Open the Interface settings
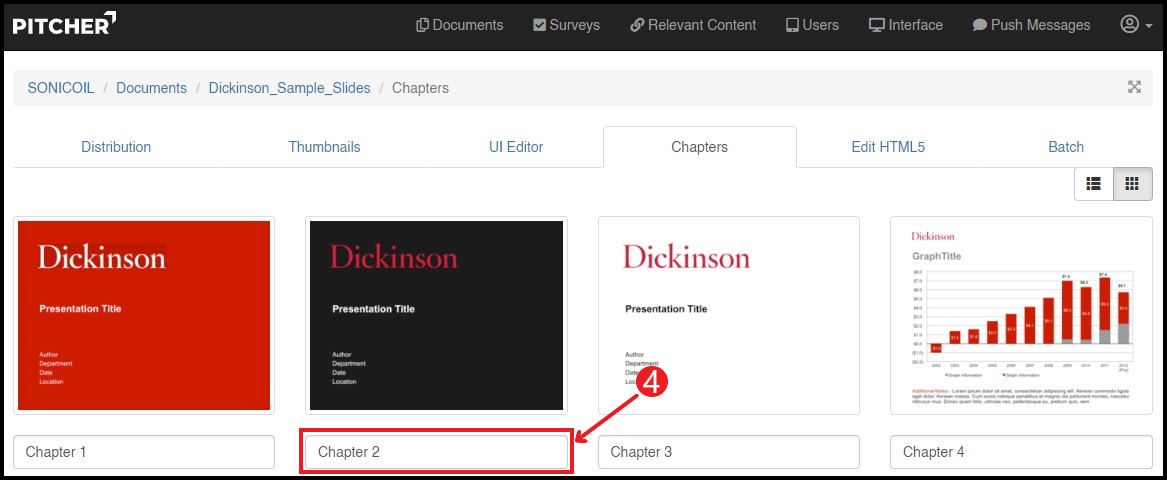This screenshot has width=1167, height=480. point(905,25)
